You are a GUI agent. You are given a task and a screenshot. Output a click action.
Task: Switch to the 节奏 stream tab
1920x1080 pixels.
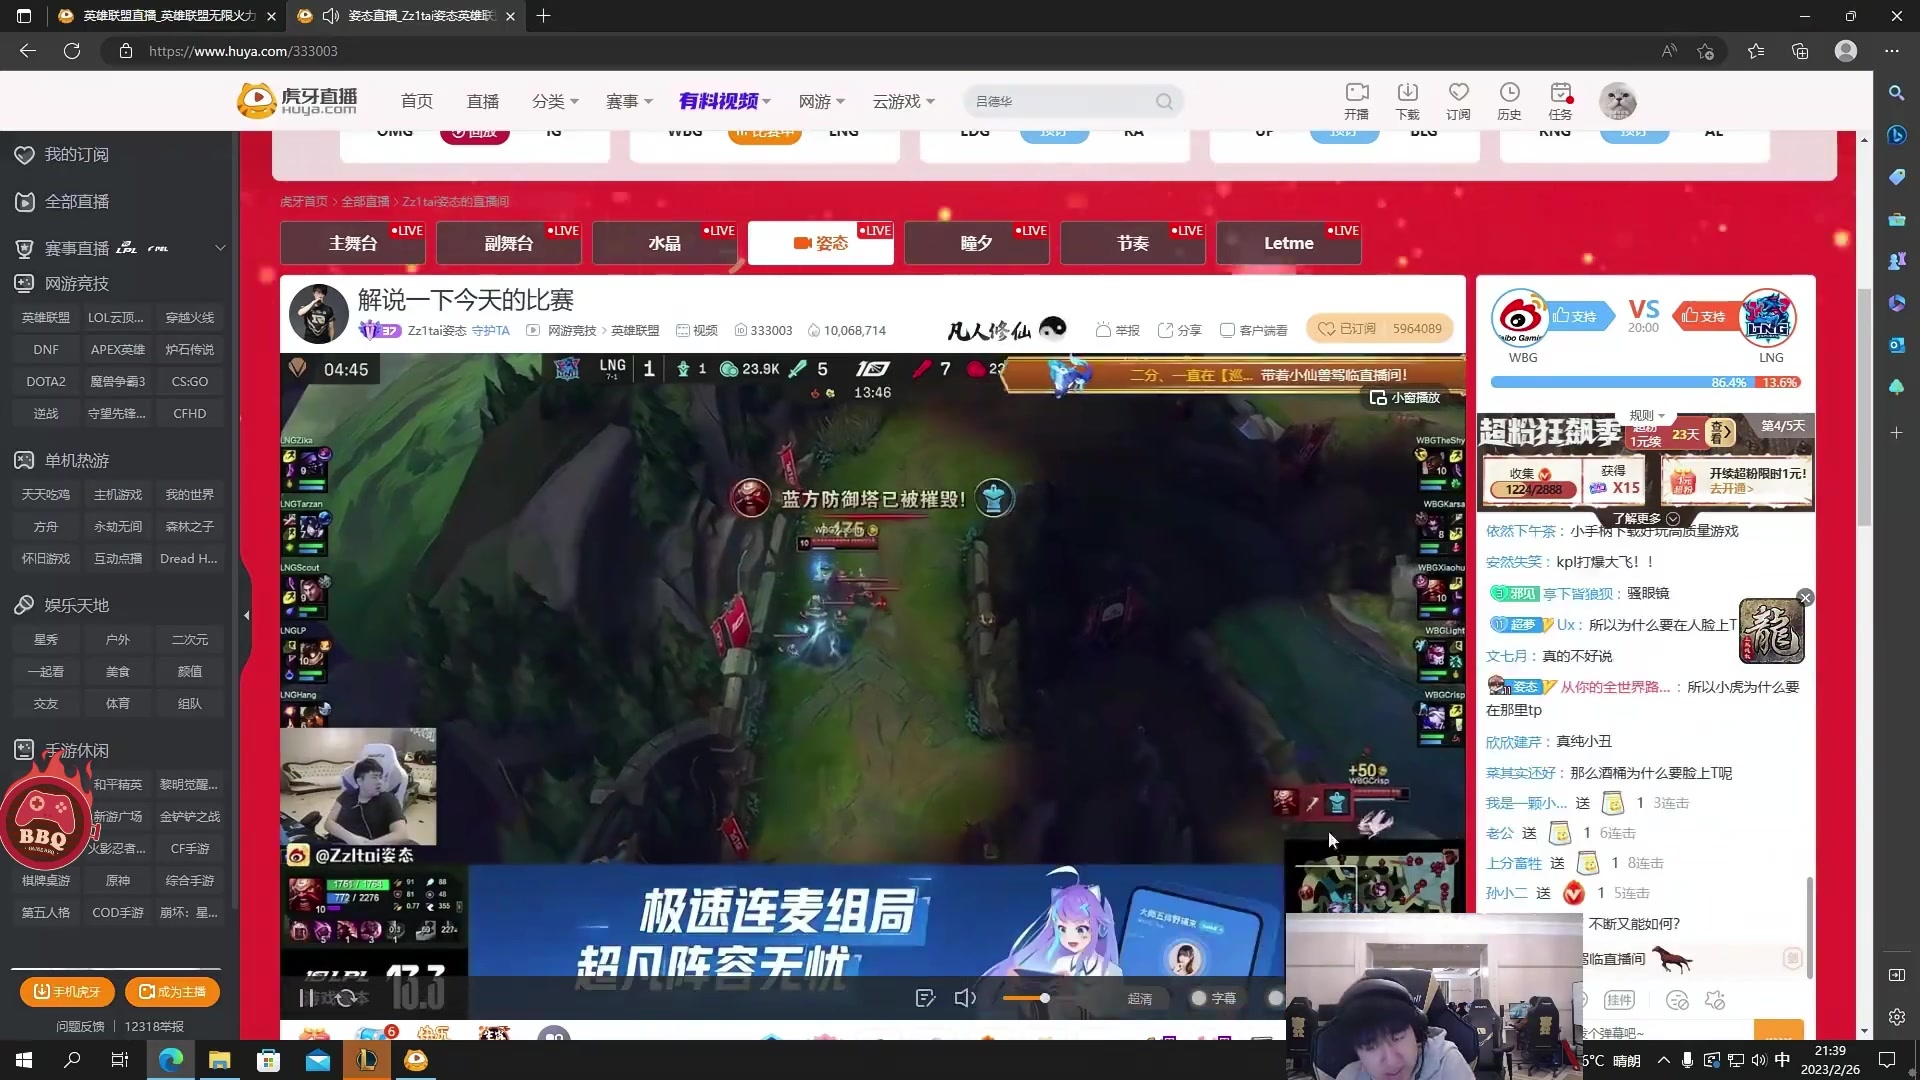tap(1133, 243)
